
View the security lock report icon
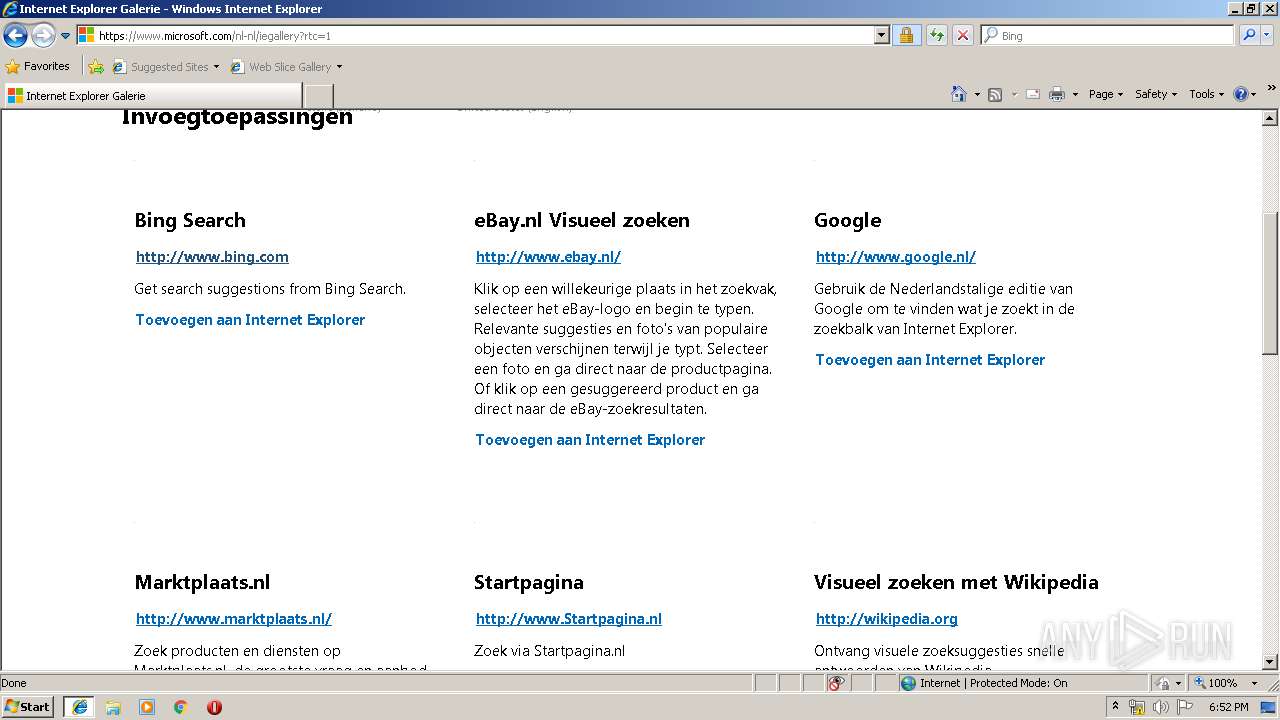[906, 35]
